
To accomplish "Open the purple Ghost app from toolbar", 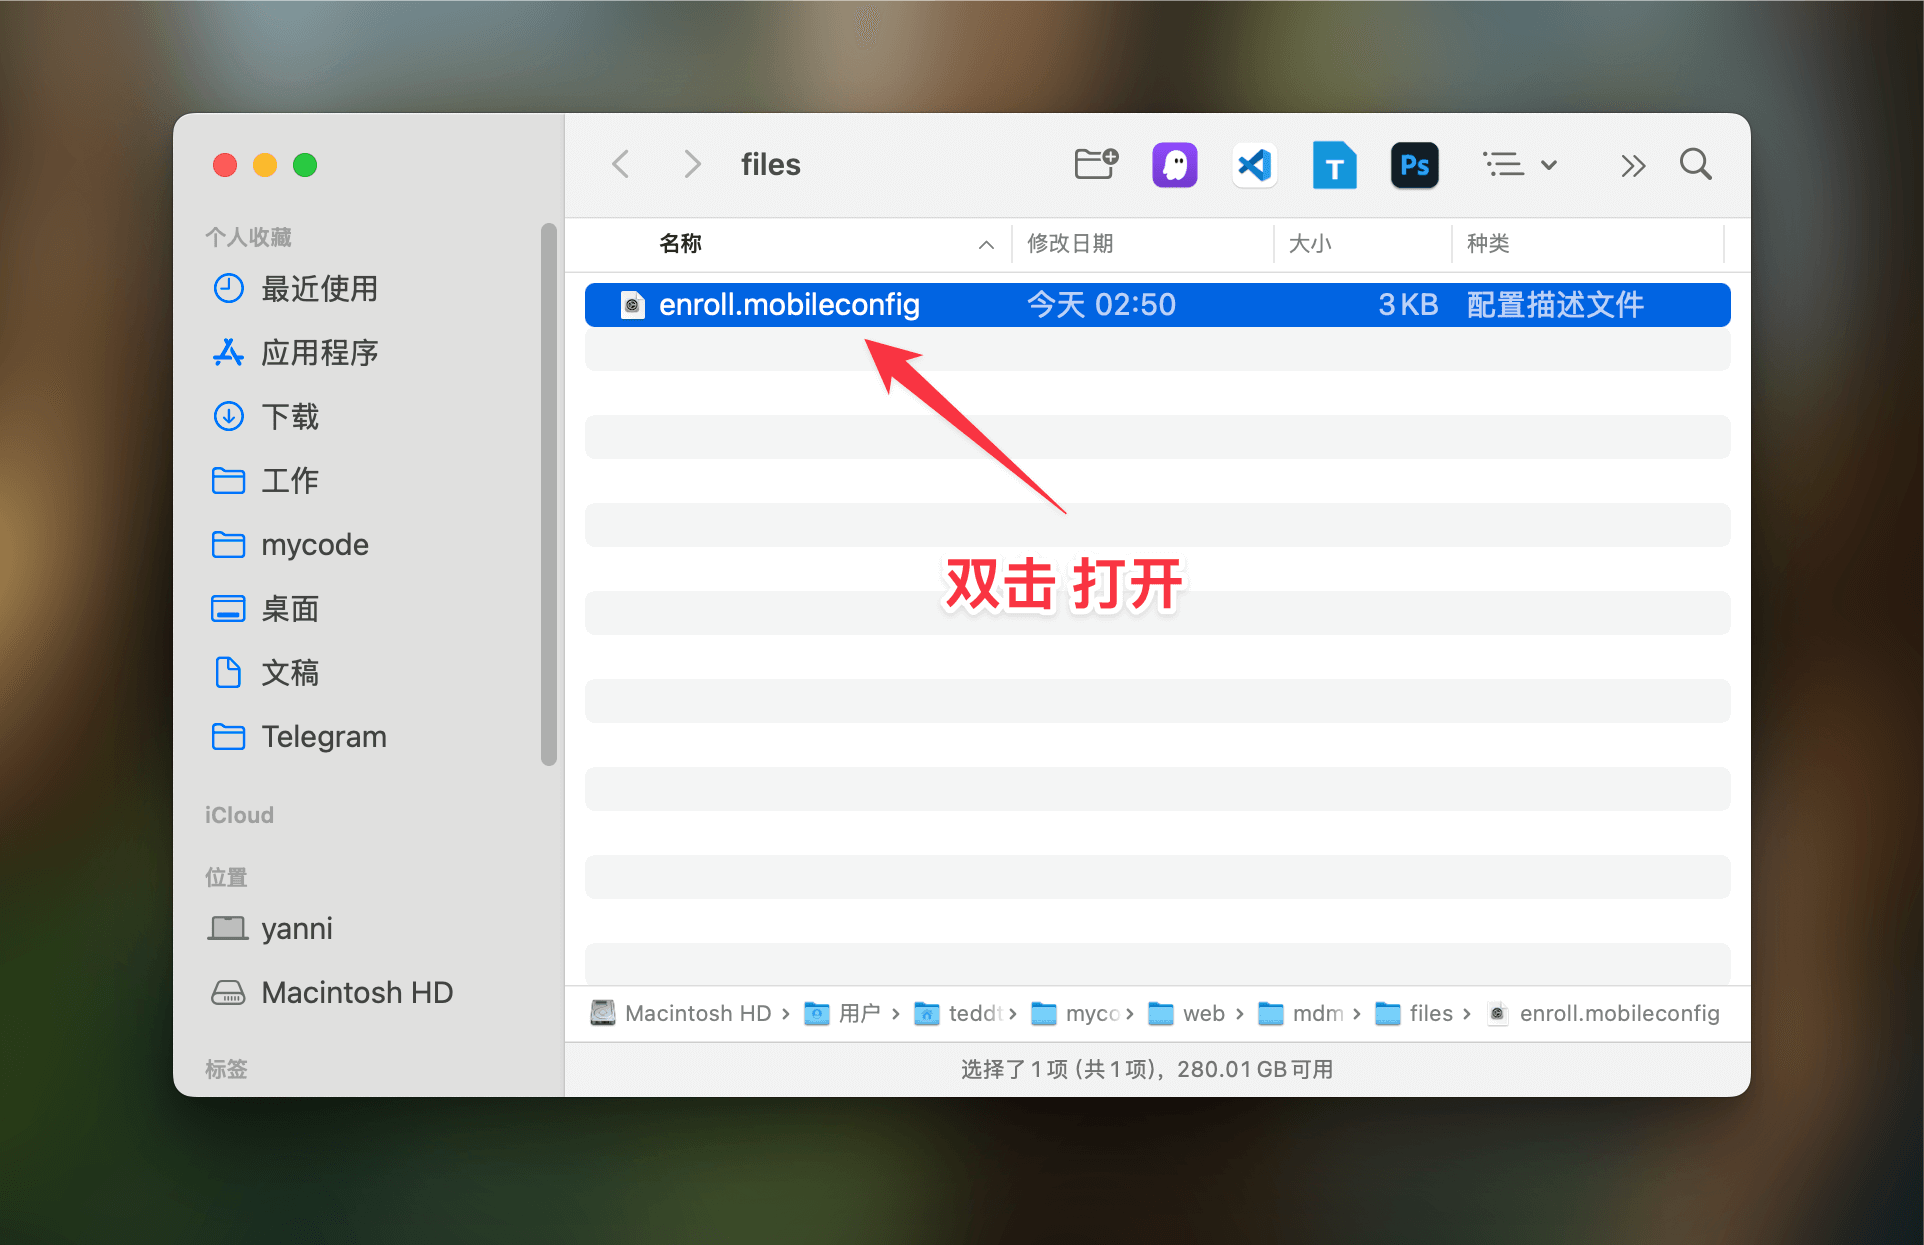I will point(1174,164).
